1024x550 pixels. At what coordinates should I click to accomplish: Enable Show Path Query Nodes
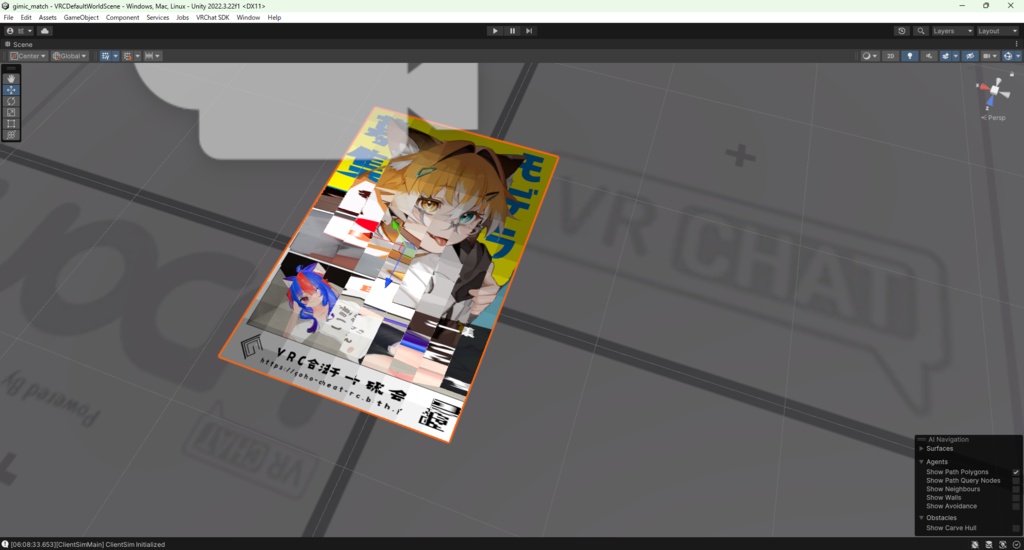1016,480
